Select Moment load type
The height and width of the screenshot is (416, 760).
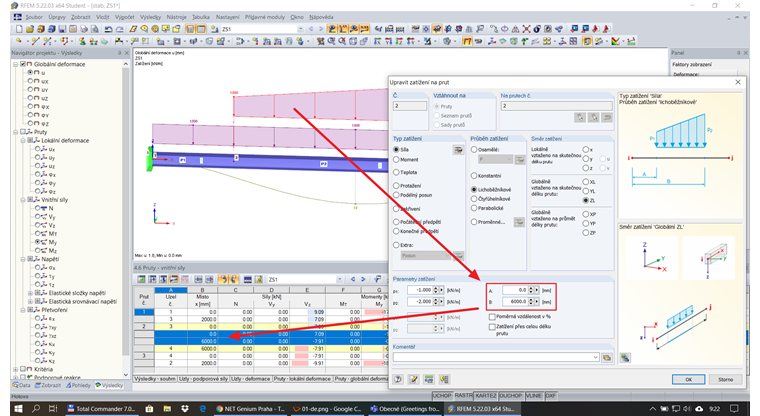[396, 160]
